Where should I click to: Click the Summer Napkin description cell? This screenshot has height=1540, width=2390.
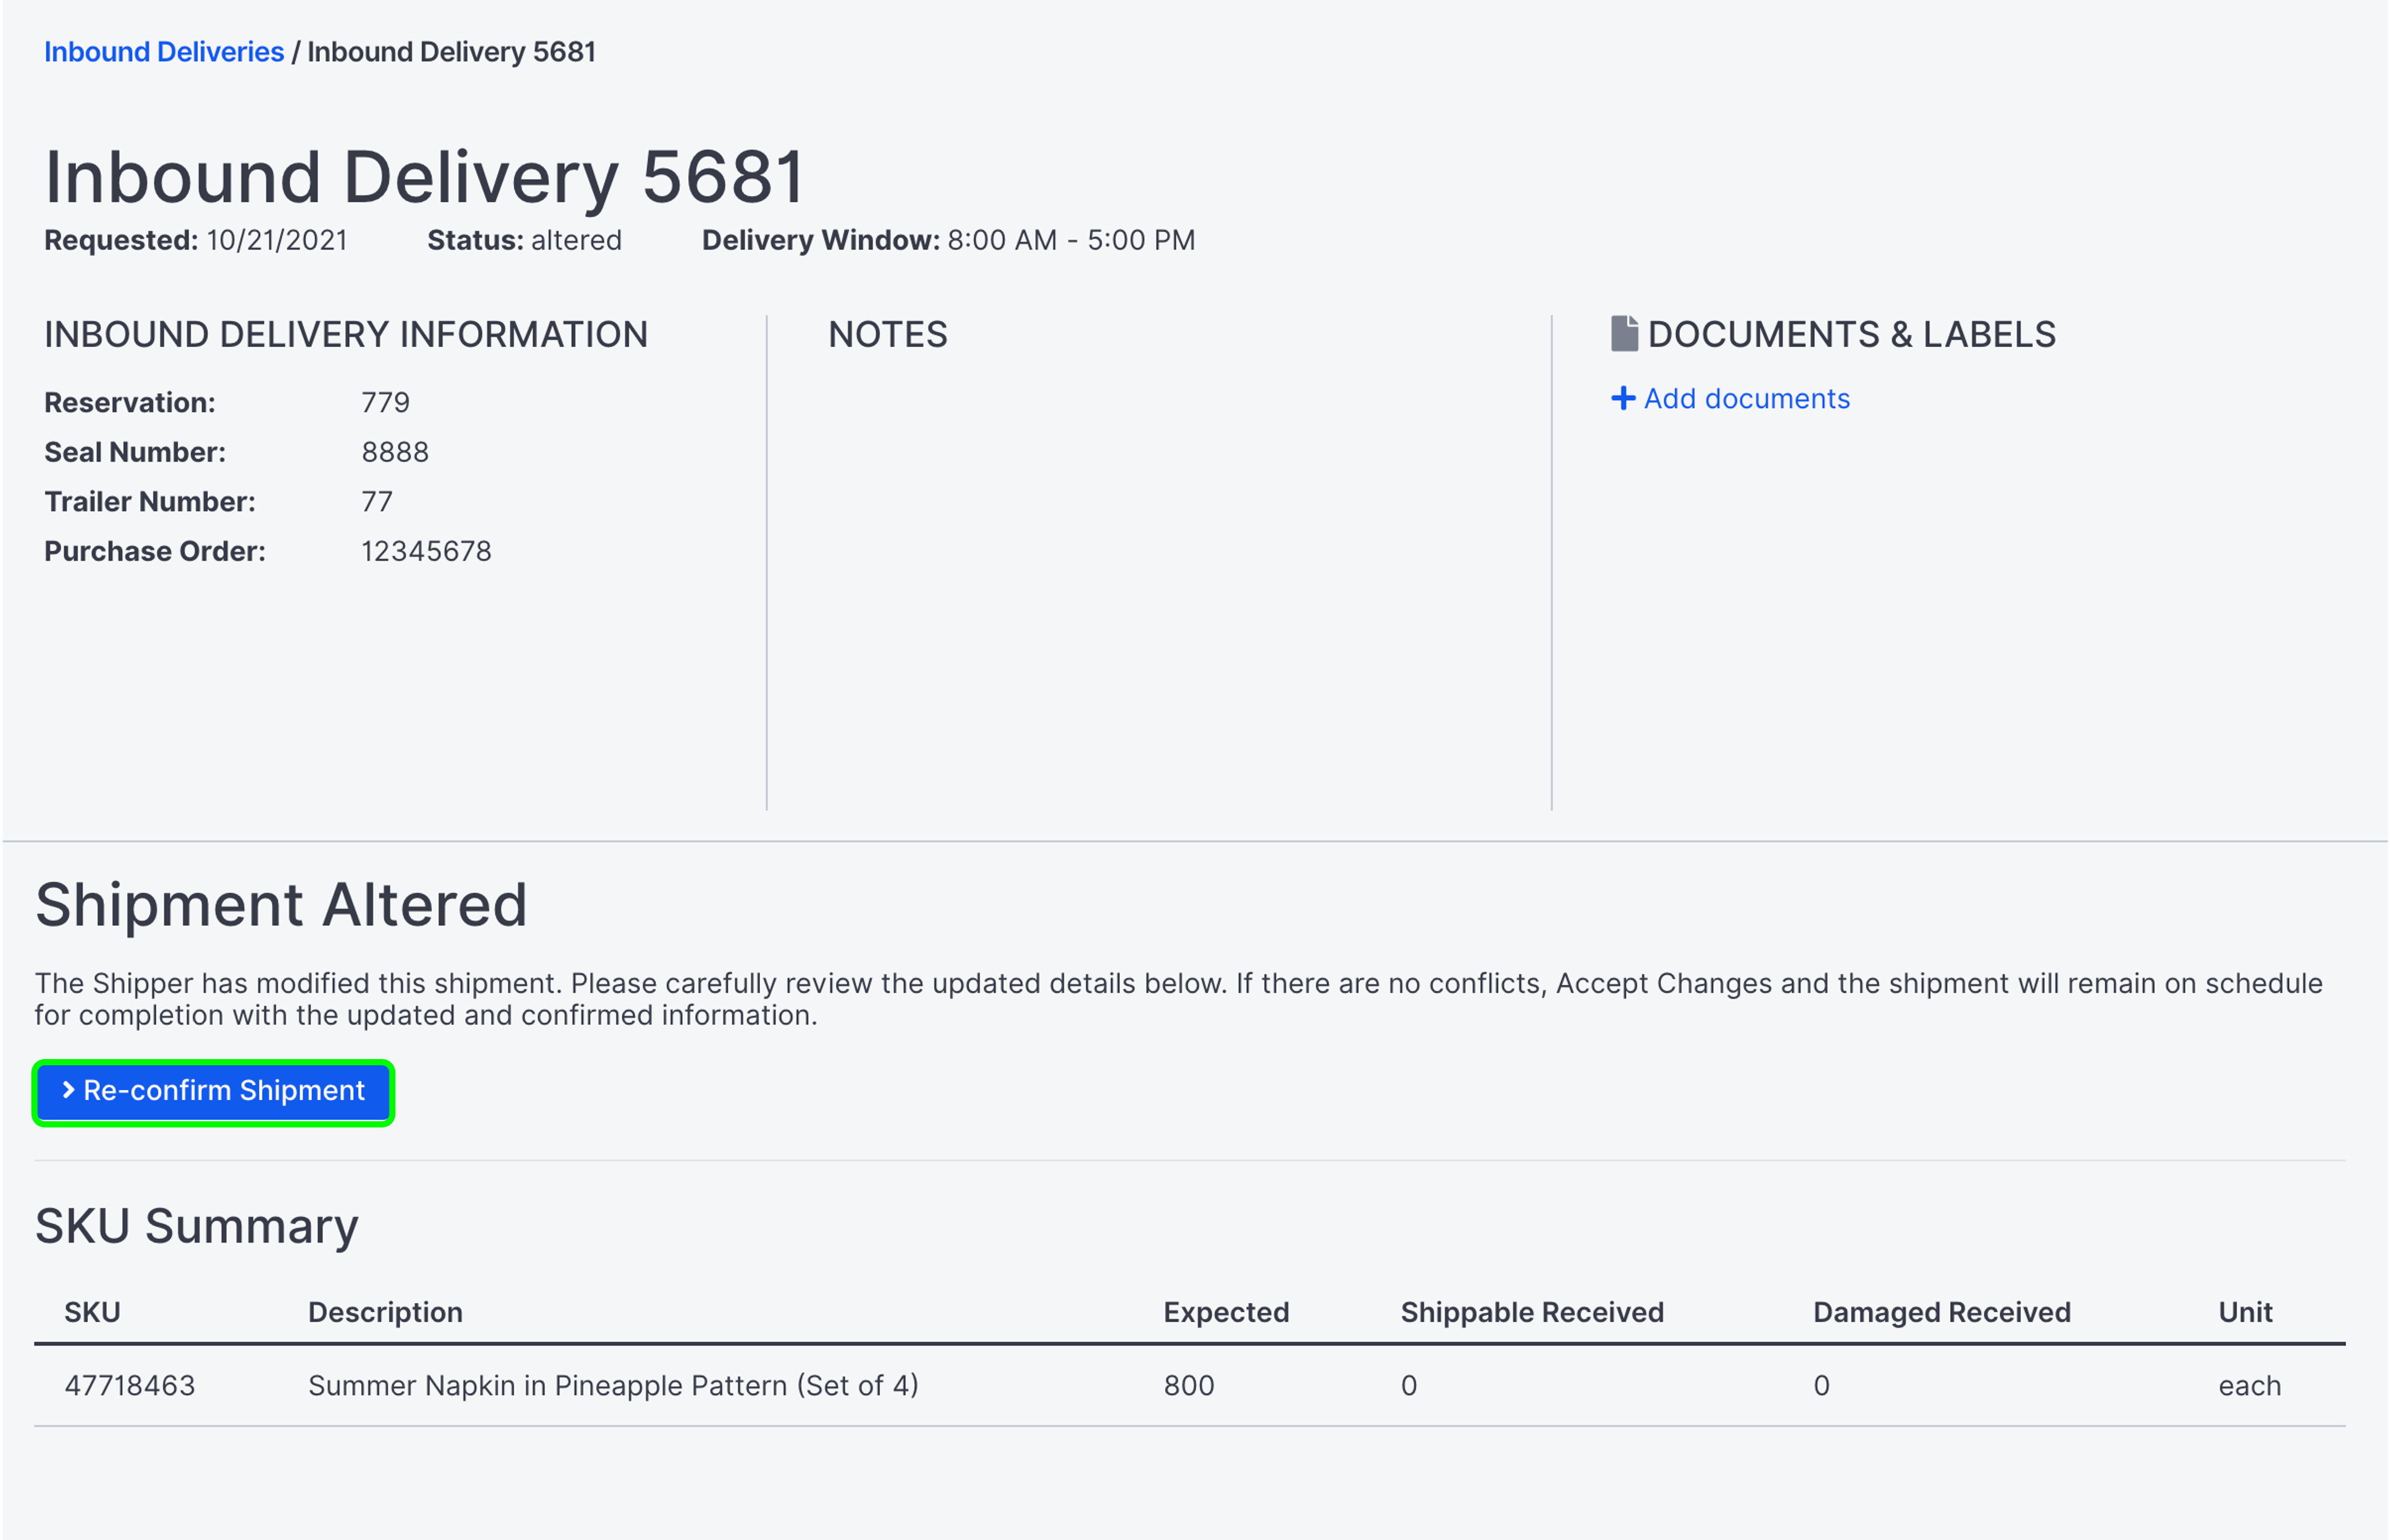click(x=614, y=1385)
